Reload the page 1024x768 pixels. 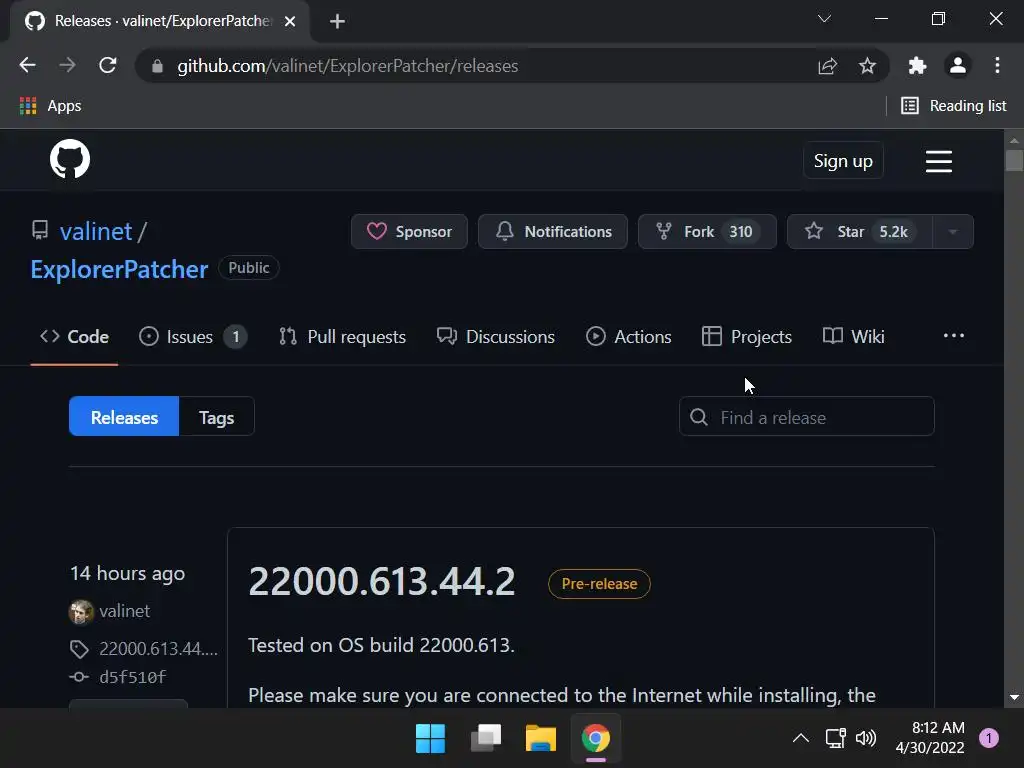[x=108, y=65]
